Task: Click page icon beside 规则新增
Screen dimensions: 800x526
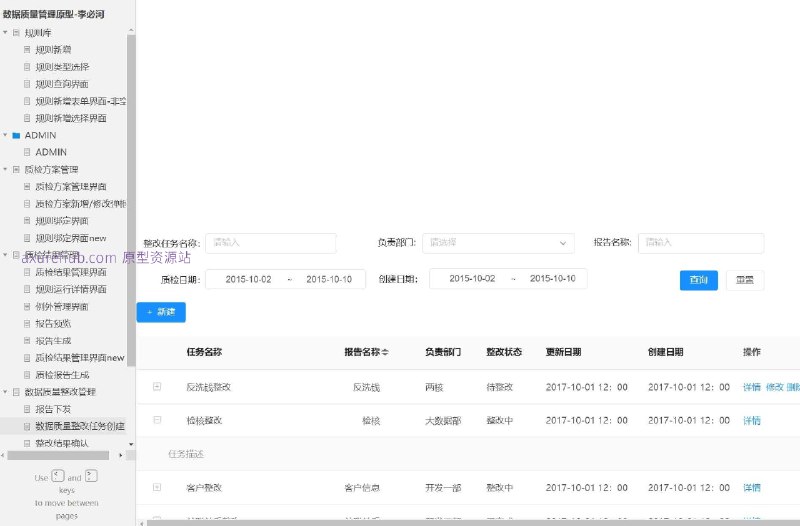Action: 27,49
